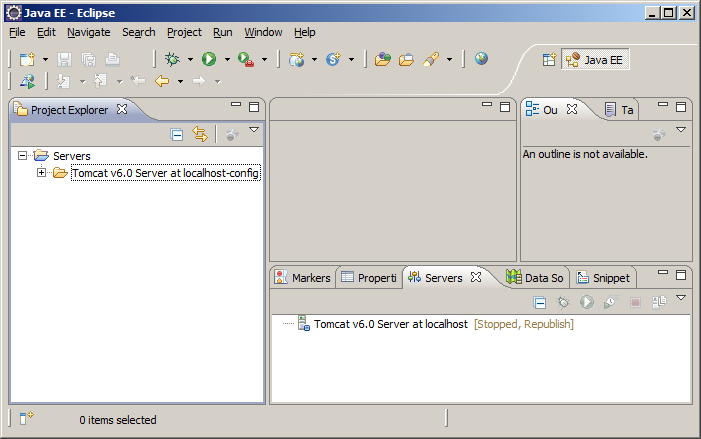
Task: Click Start server in profile mode icon
Action: coord(611,303)
